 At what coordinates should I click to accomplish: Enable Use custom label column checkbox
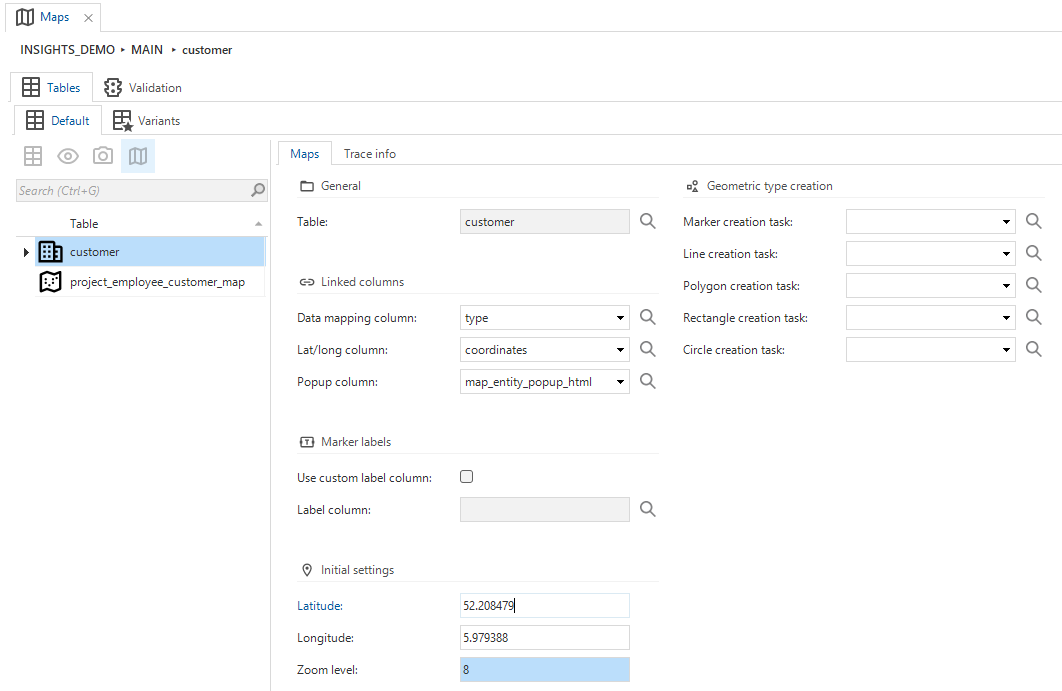click(x=467, y=477)
